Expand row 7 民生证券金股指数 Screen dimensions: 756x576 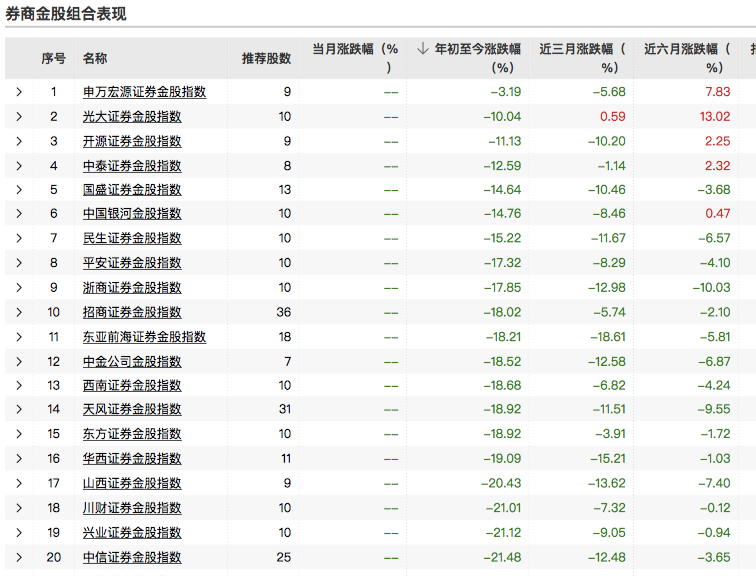(x=19, y=238)
